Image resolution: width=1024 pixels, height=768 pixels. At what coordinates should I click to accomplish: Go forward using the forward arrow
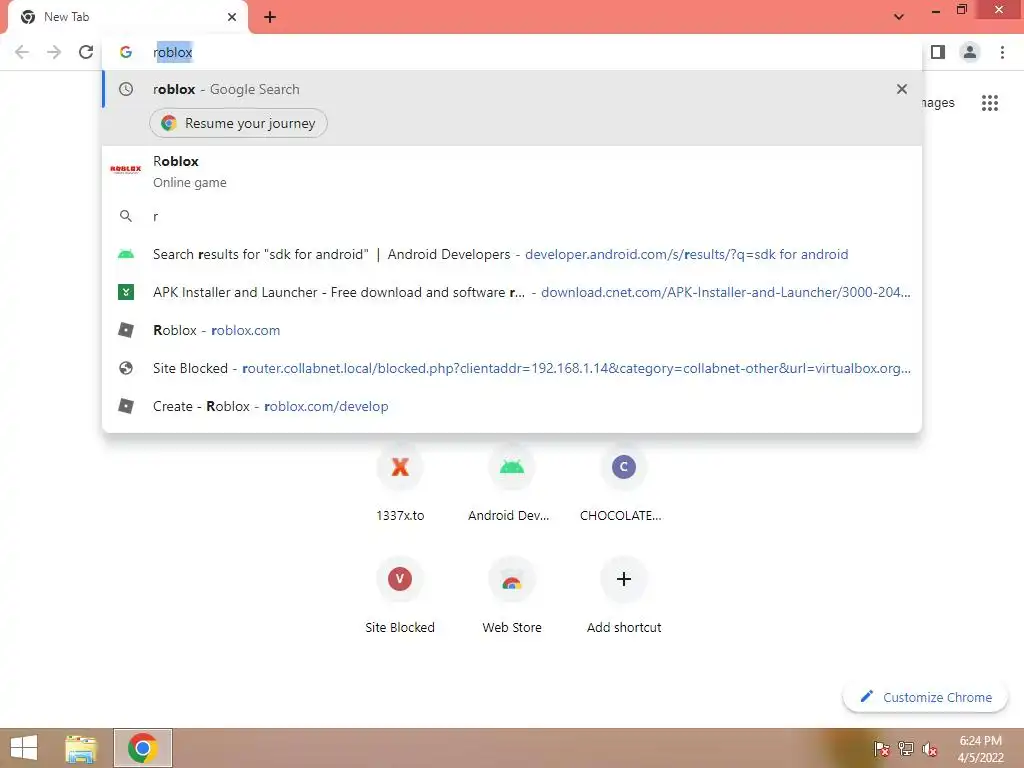click(54, 52)
